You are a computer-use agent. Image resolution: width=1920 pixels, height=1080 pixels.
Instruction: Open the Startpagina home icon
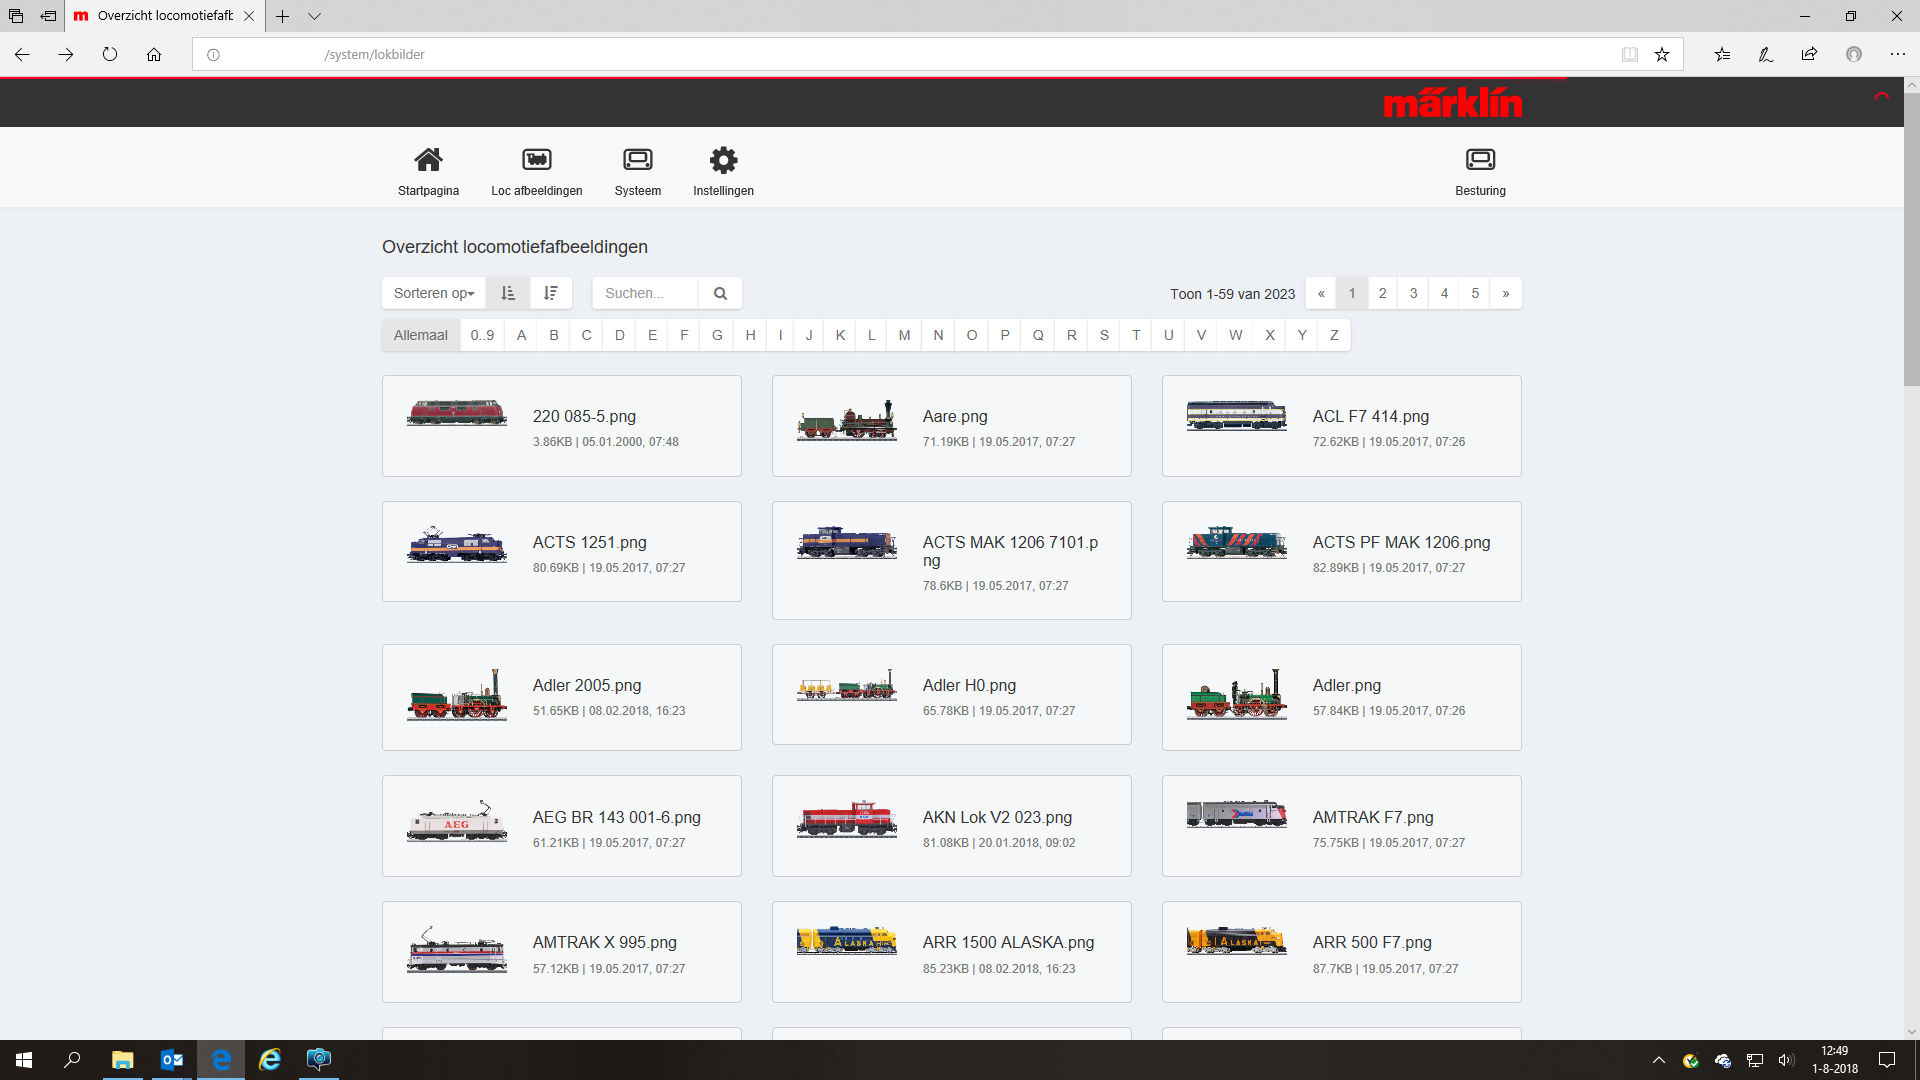[428, 160]
